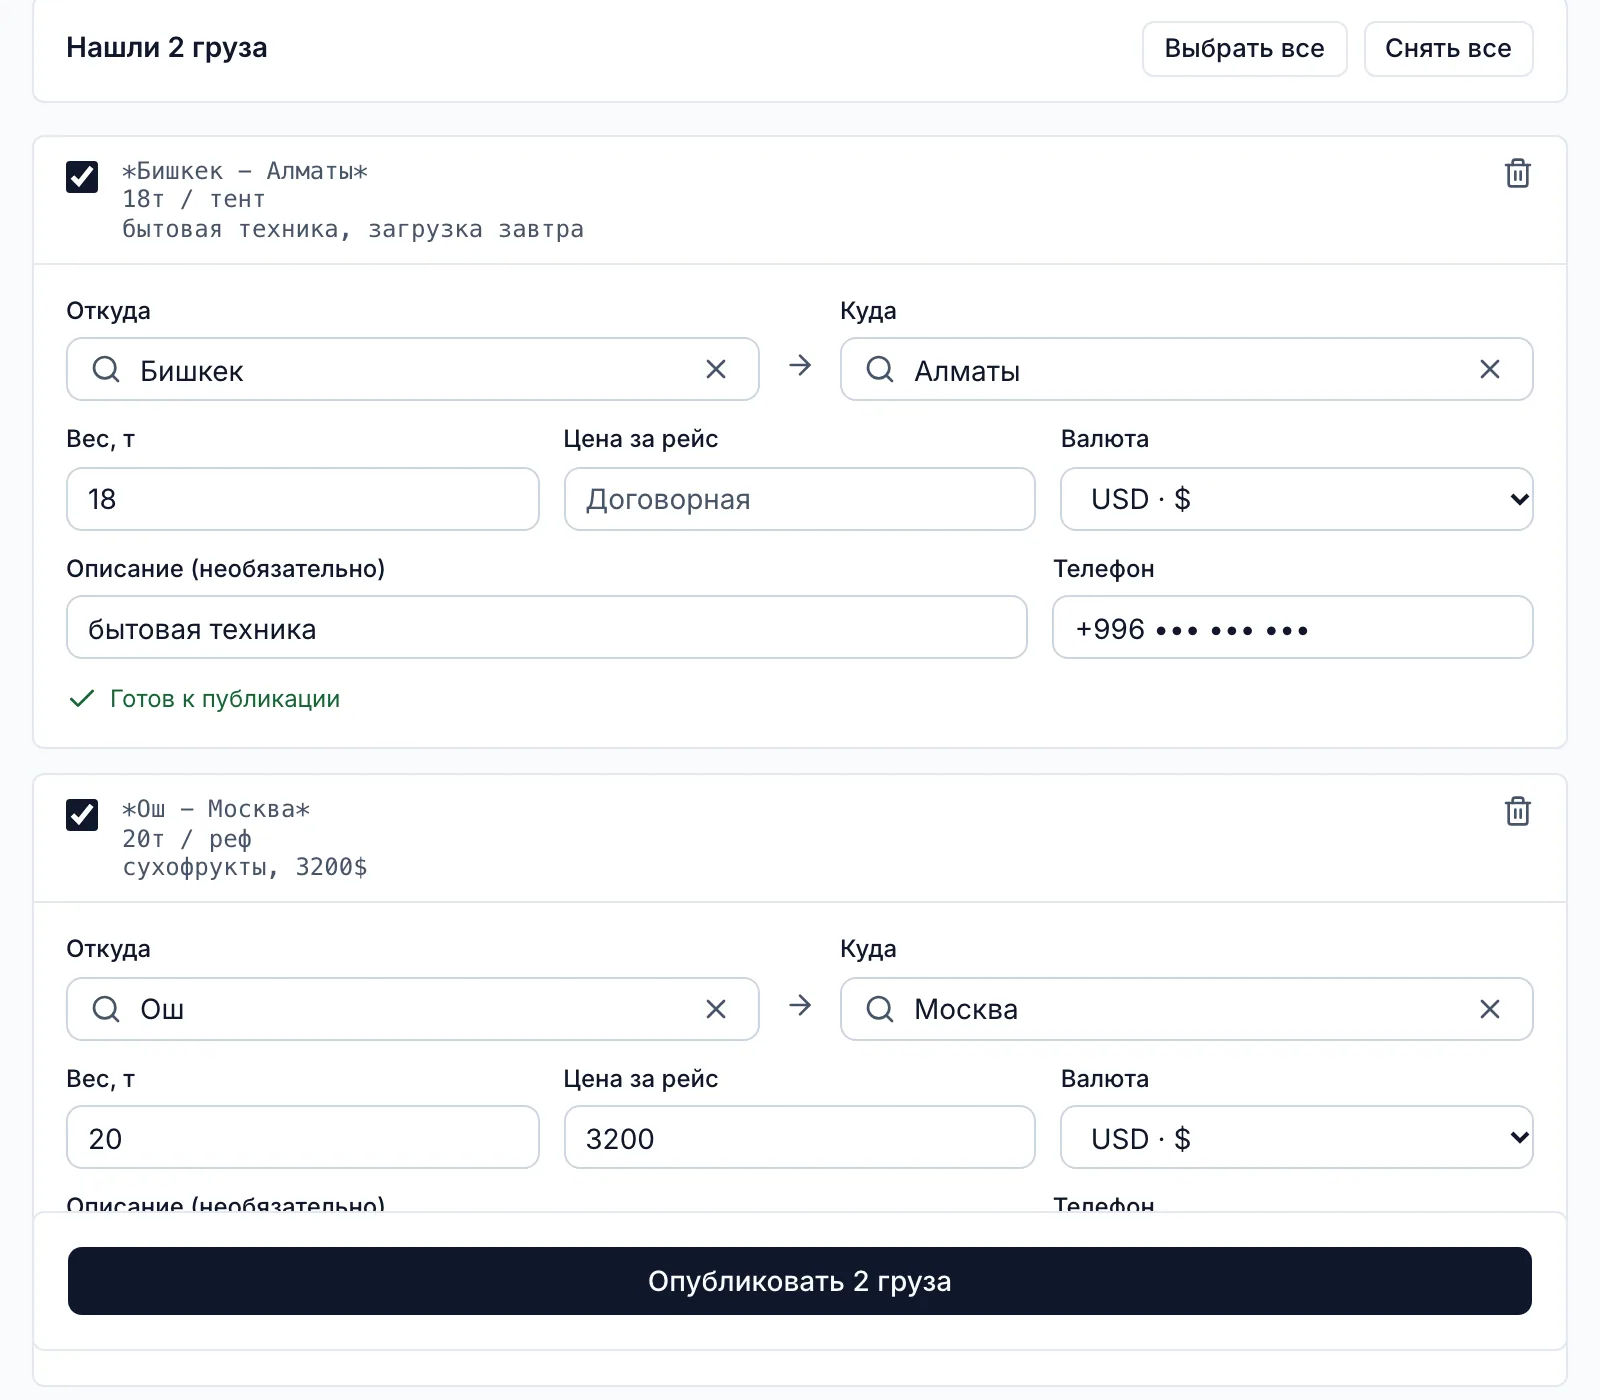The width and height of the screenshot is (1600, 1400).
Task: Edit description field бытовая техника
Action: point(547,627)
